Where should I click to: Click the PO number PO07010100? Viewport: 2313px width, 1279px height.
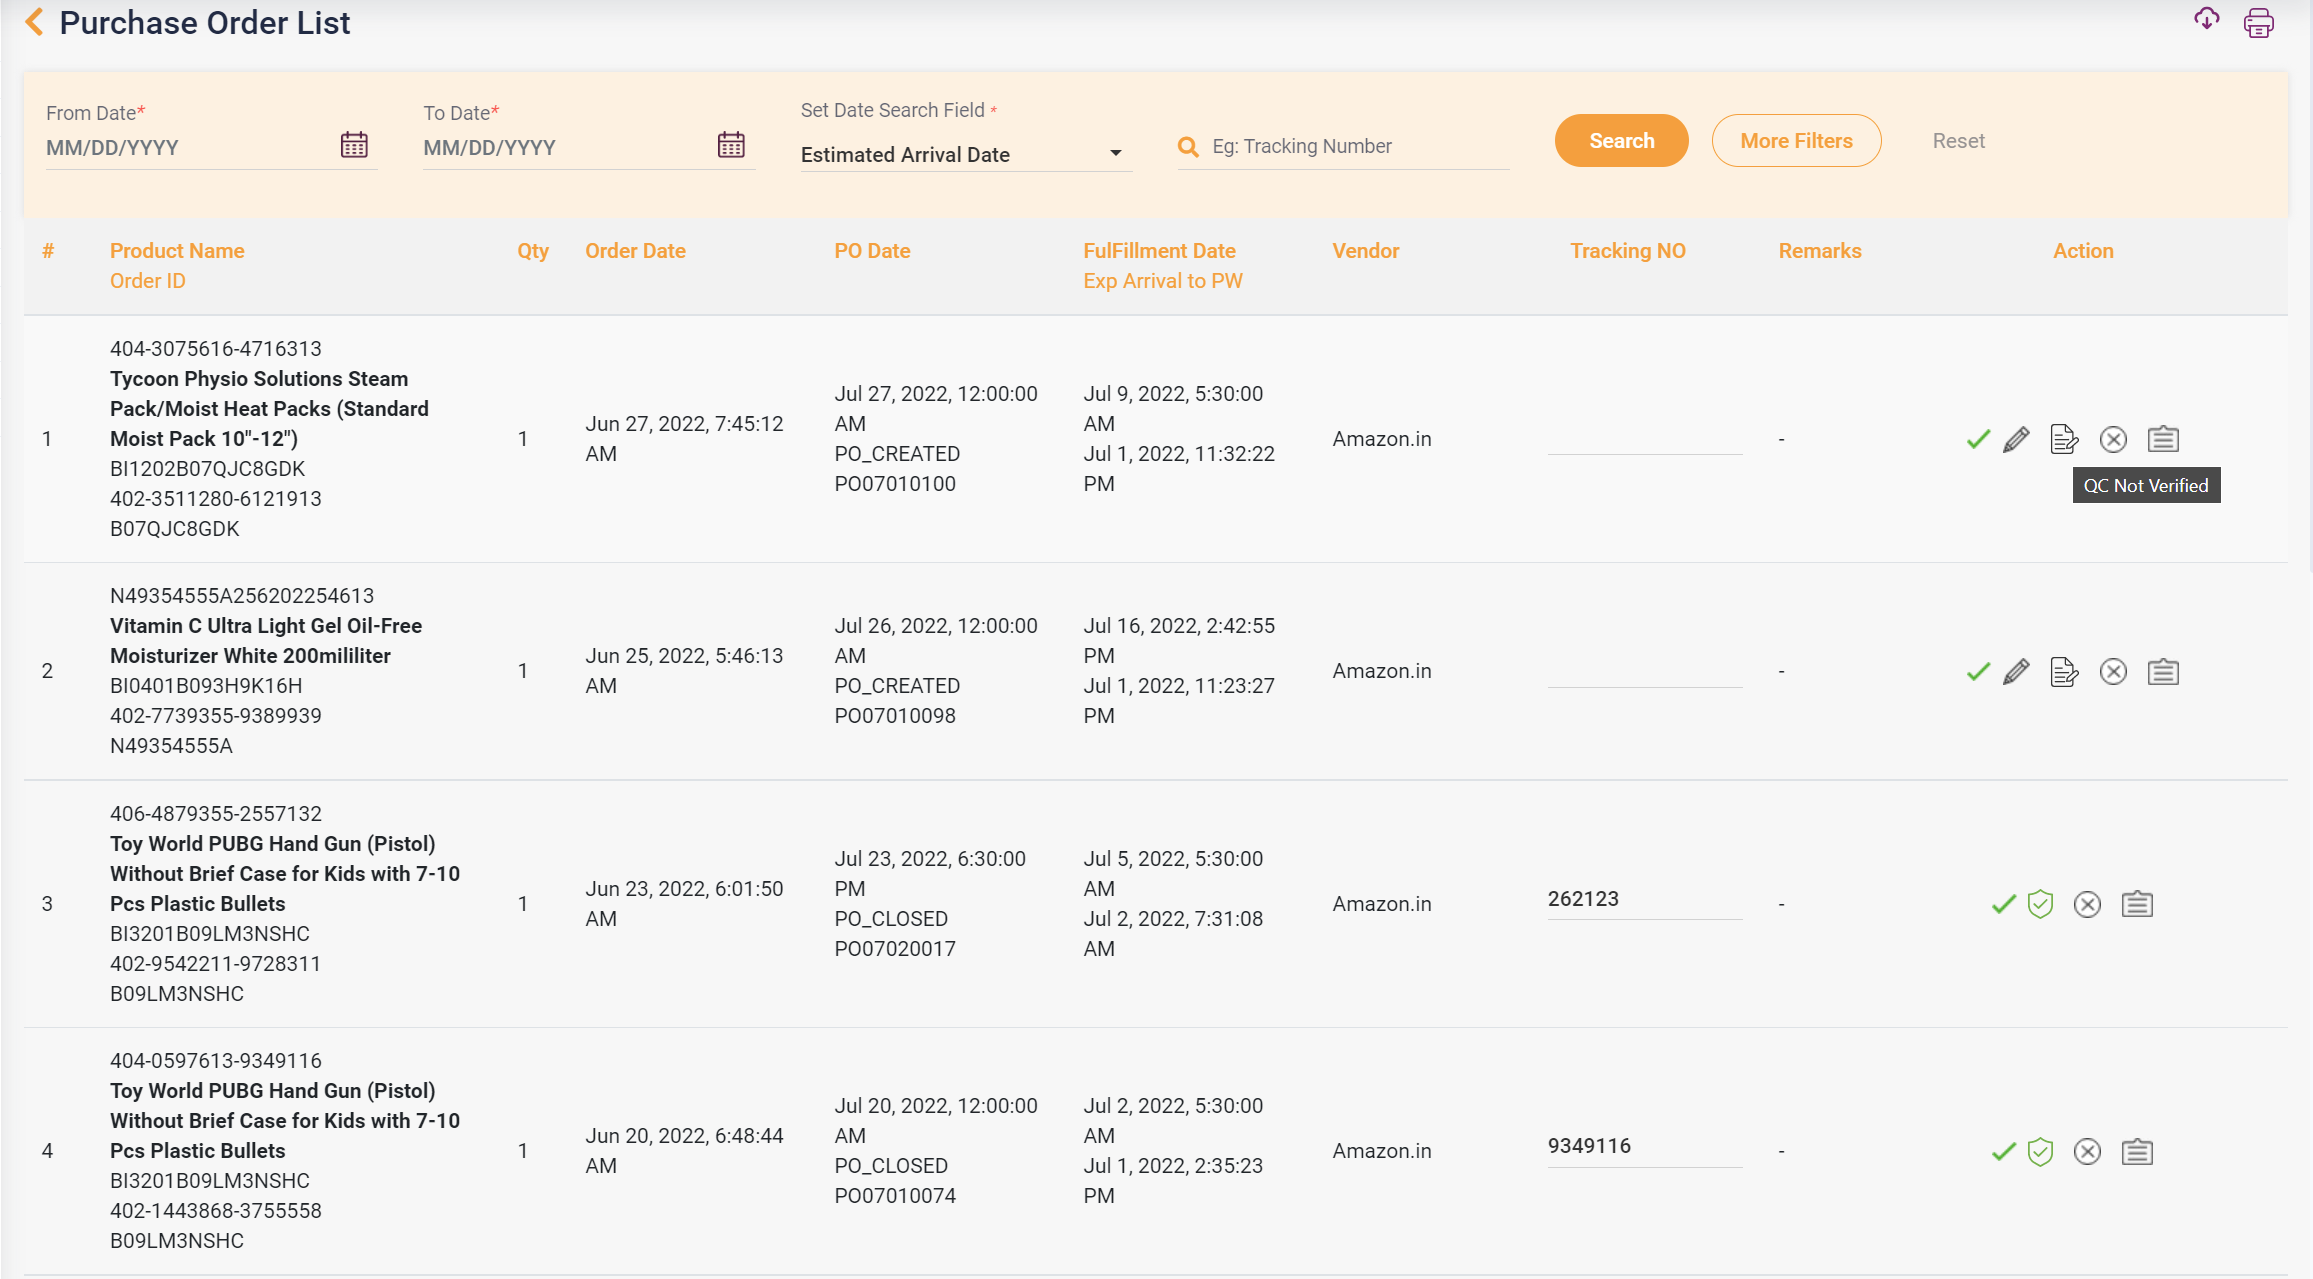click(x=895, y=484)
